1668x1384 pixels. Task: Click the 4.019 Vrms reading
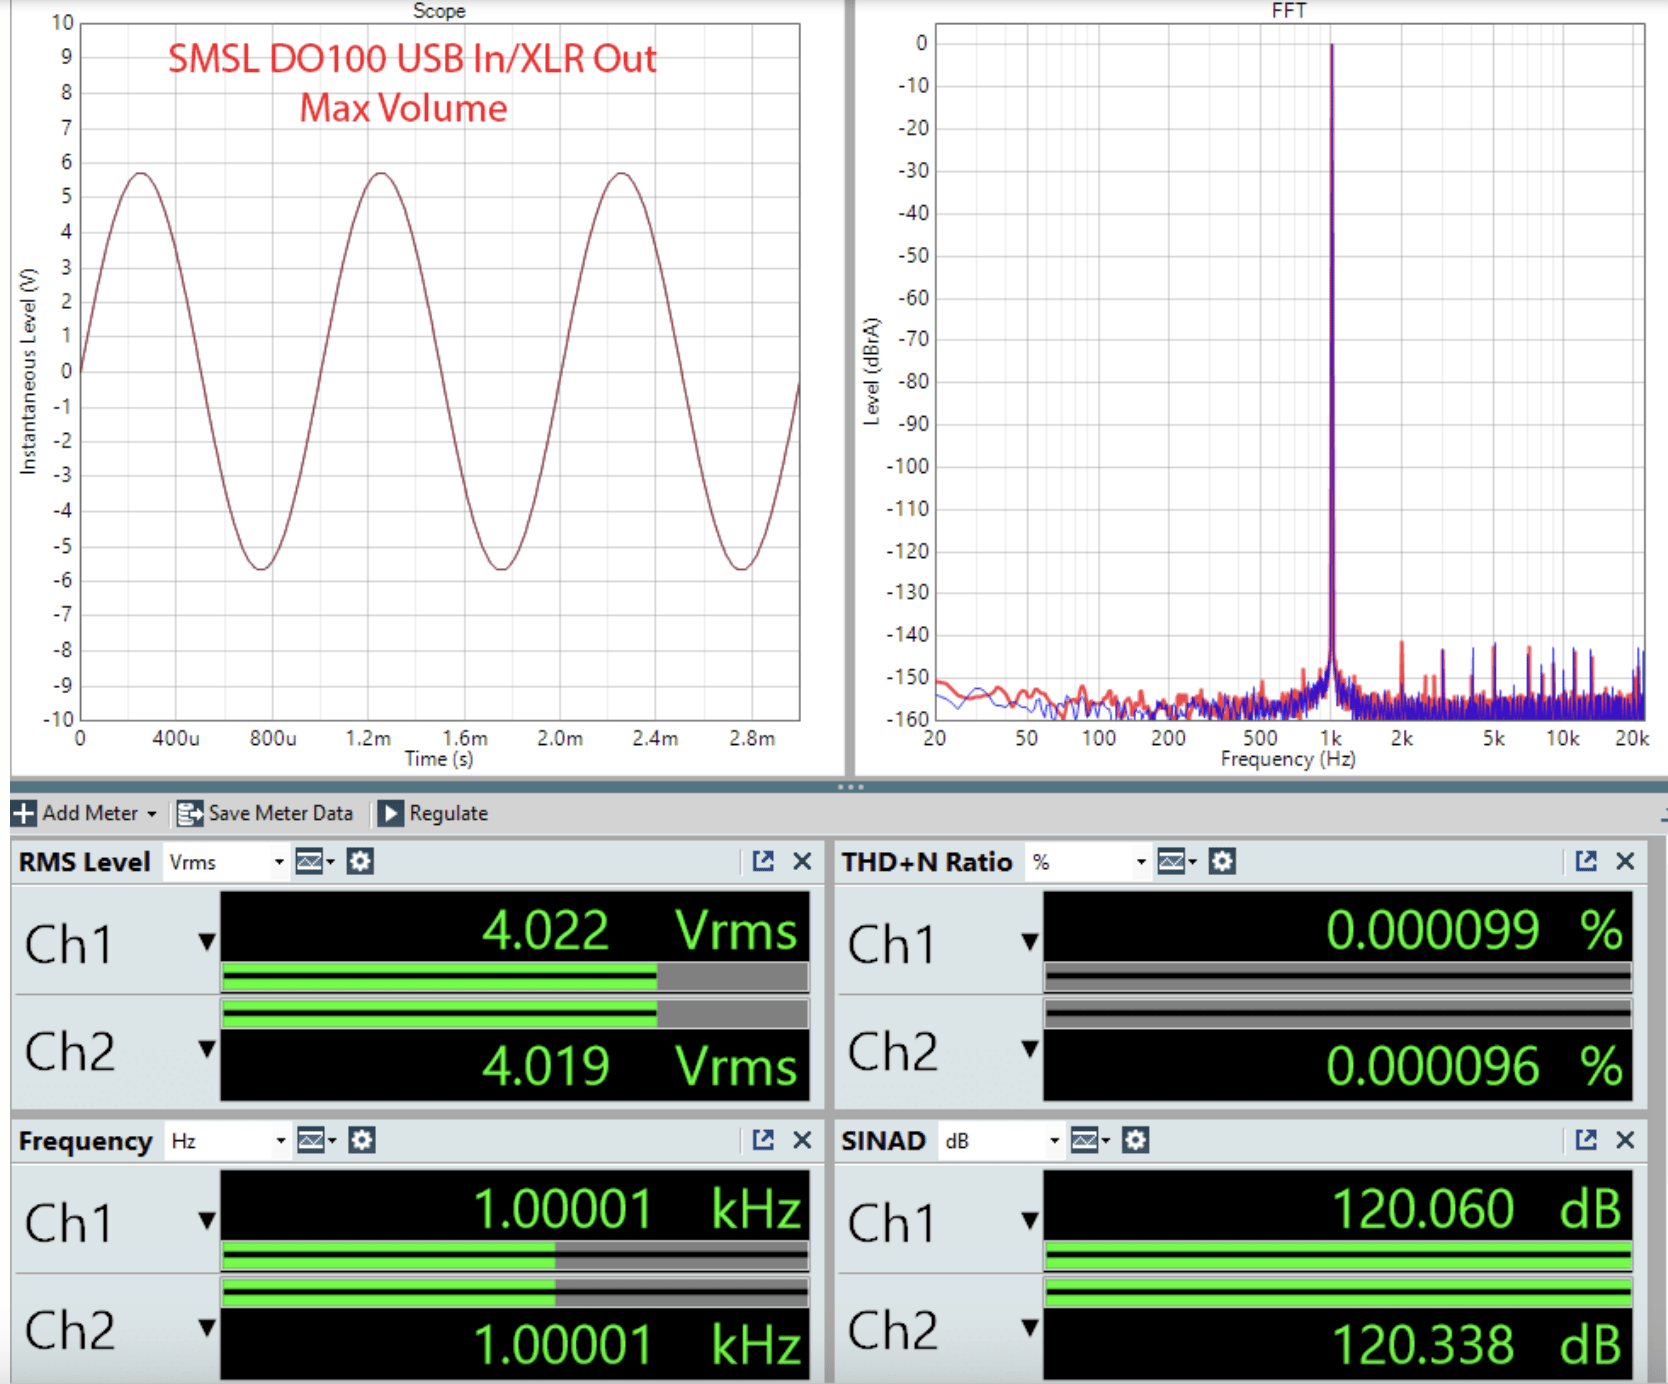click(x=640, y=1066)
